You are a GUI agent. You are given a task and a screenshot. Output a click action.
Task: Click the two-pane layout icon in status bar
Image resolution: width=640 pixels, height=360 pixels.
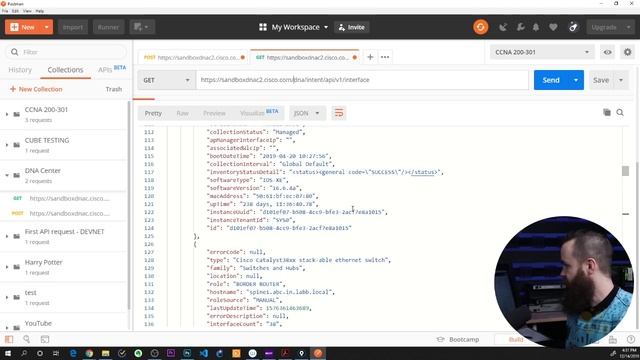[613, 340]
